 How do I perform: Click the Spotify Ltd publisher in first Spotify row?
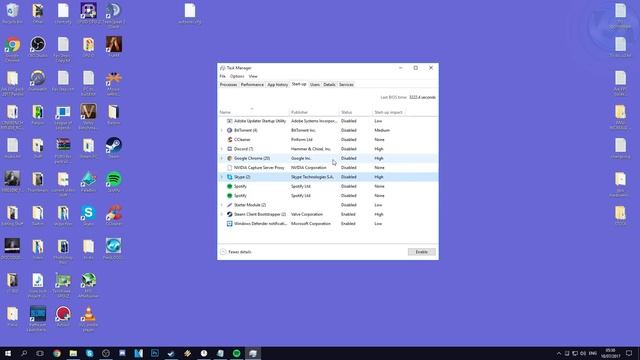[x=301, y=187]
